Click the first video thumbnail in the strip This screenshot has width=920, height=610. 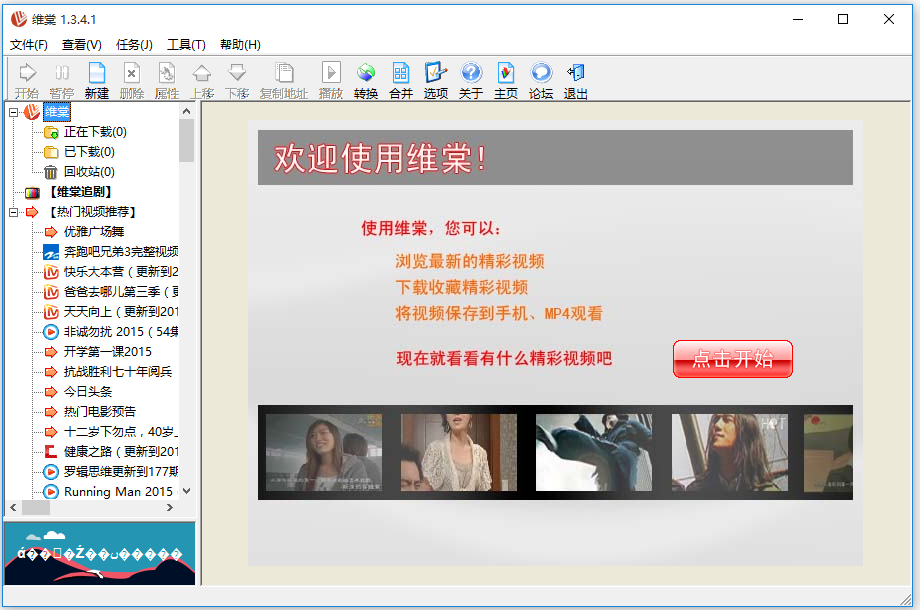tap(323, 452)
